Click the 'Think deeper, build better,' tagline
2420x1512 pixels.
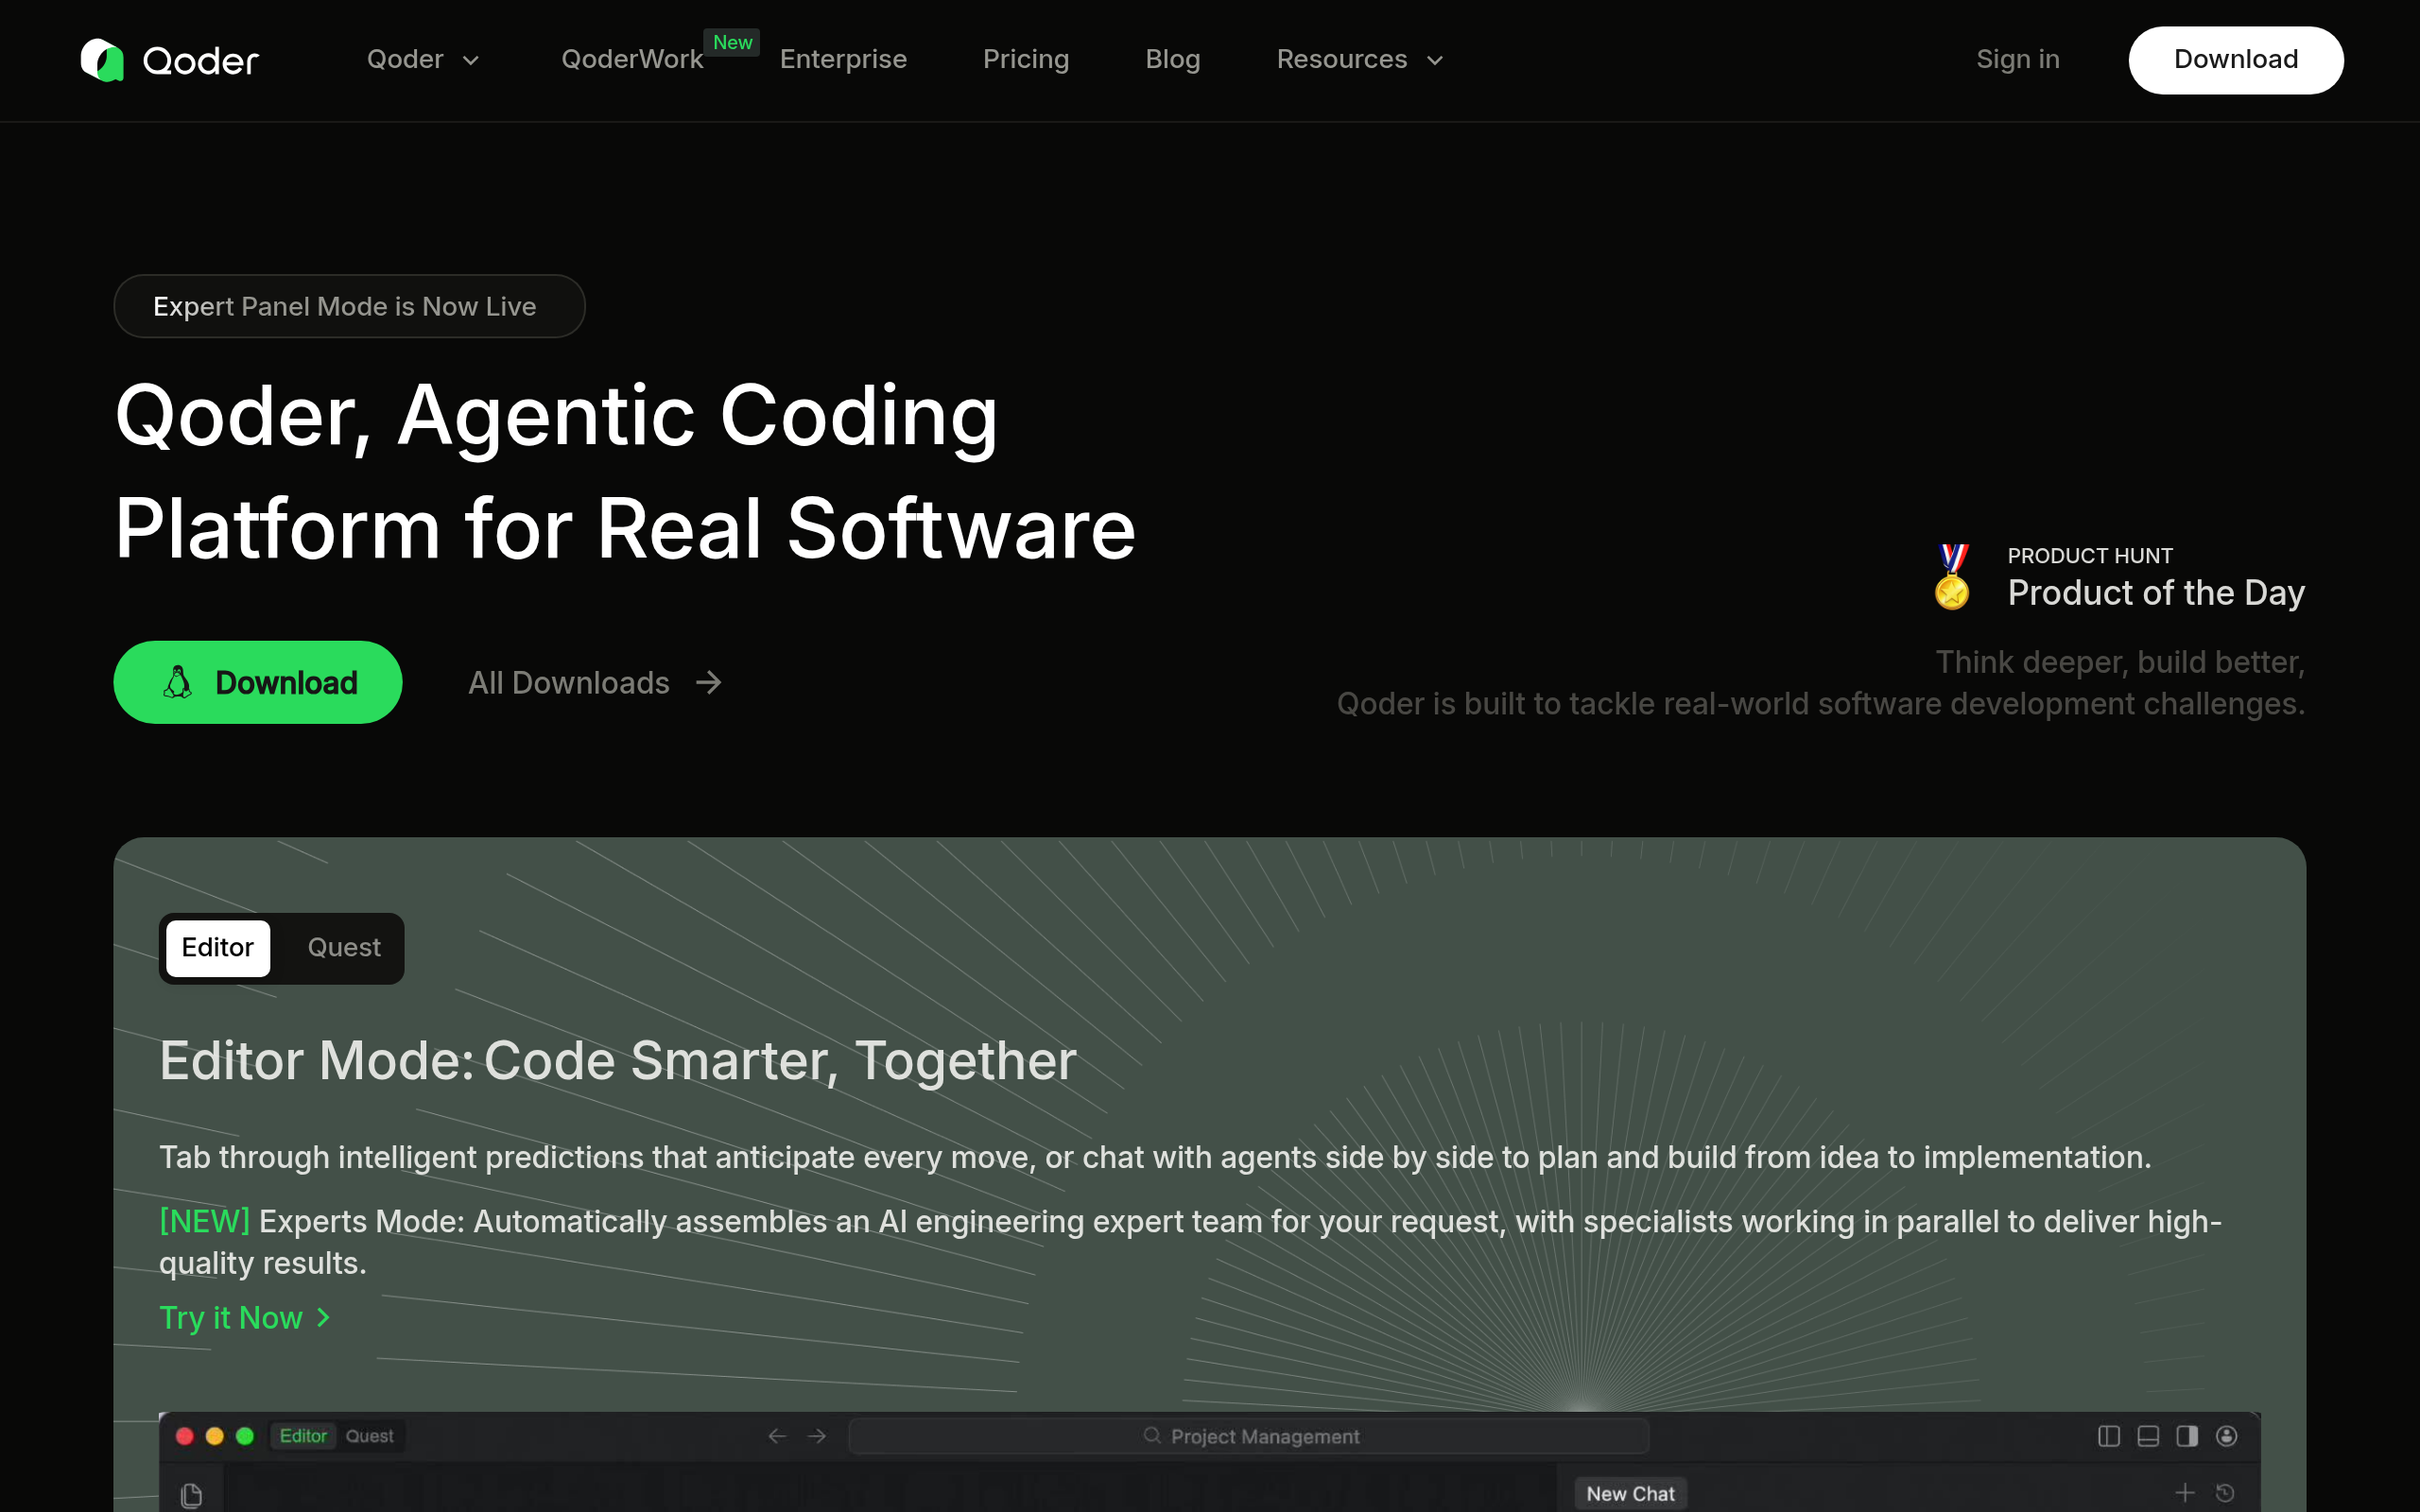pos(2120,662)
